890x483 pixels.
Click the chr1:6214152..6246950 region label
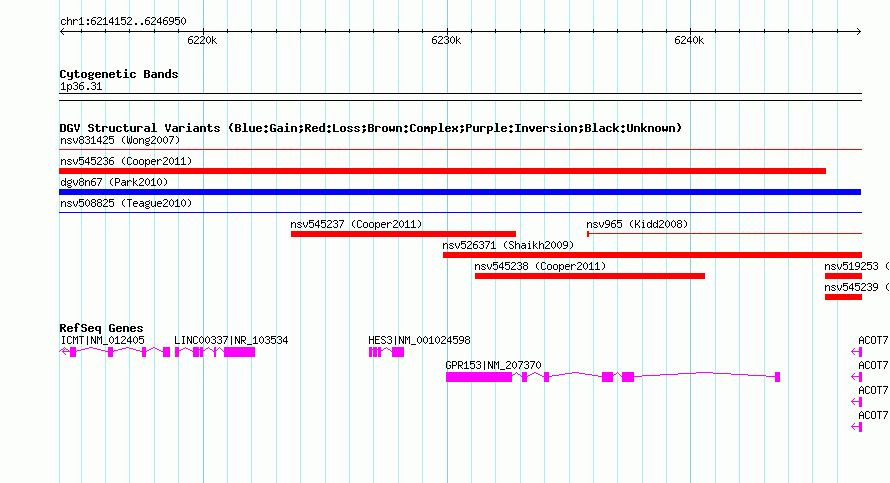click(x=123, y=22)
